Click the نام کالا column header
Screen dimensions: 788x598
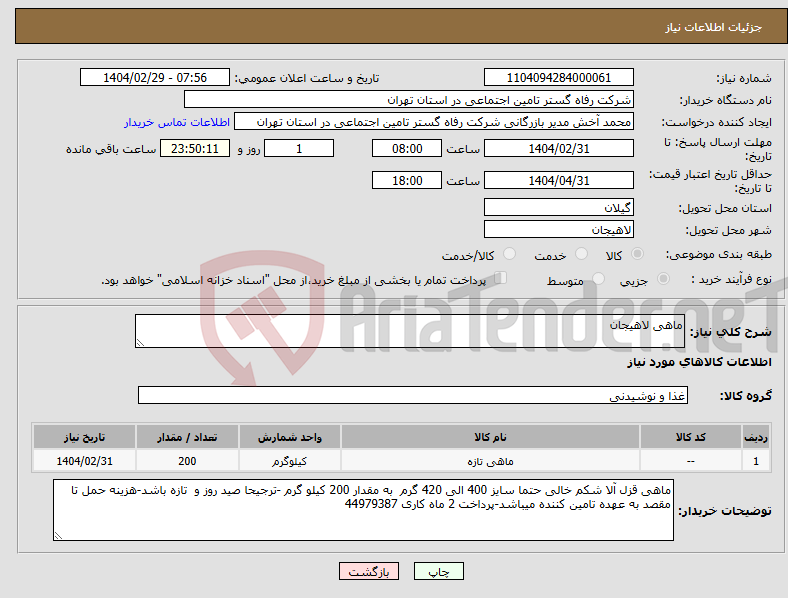click(x=490, y=437)
